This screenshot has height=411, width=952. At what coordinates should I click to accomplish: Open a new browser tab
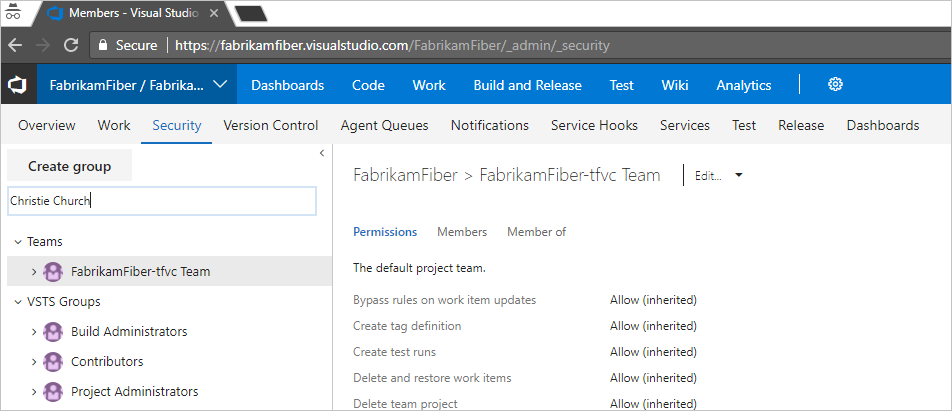250,13
